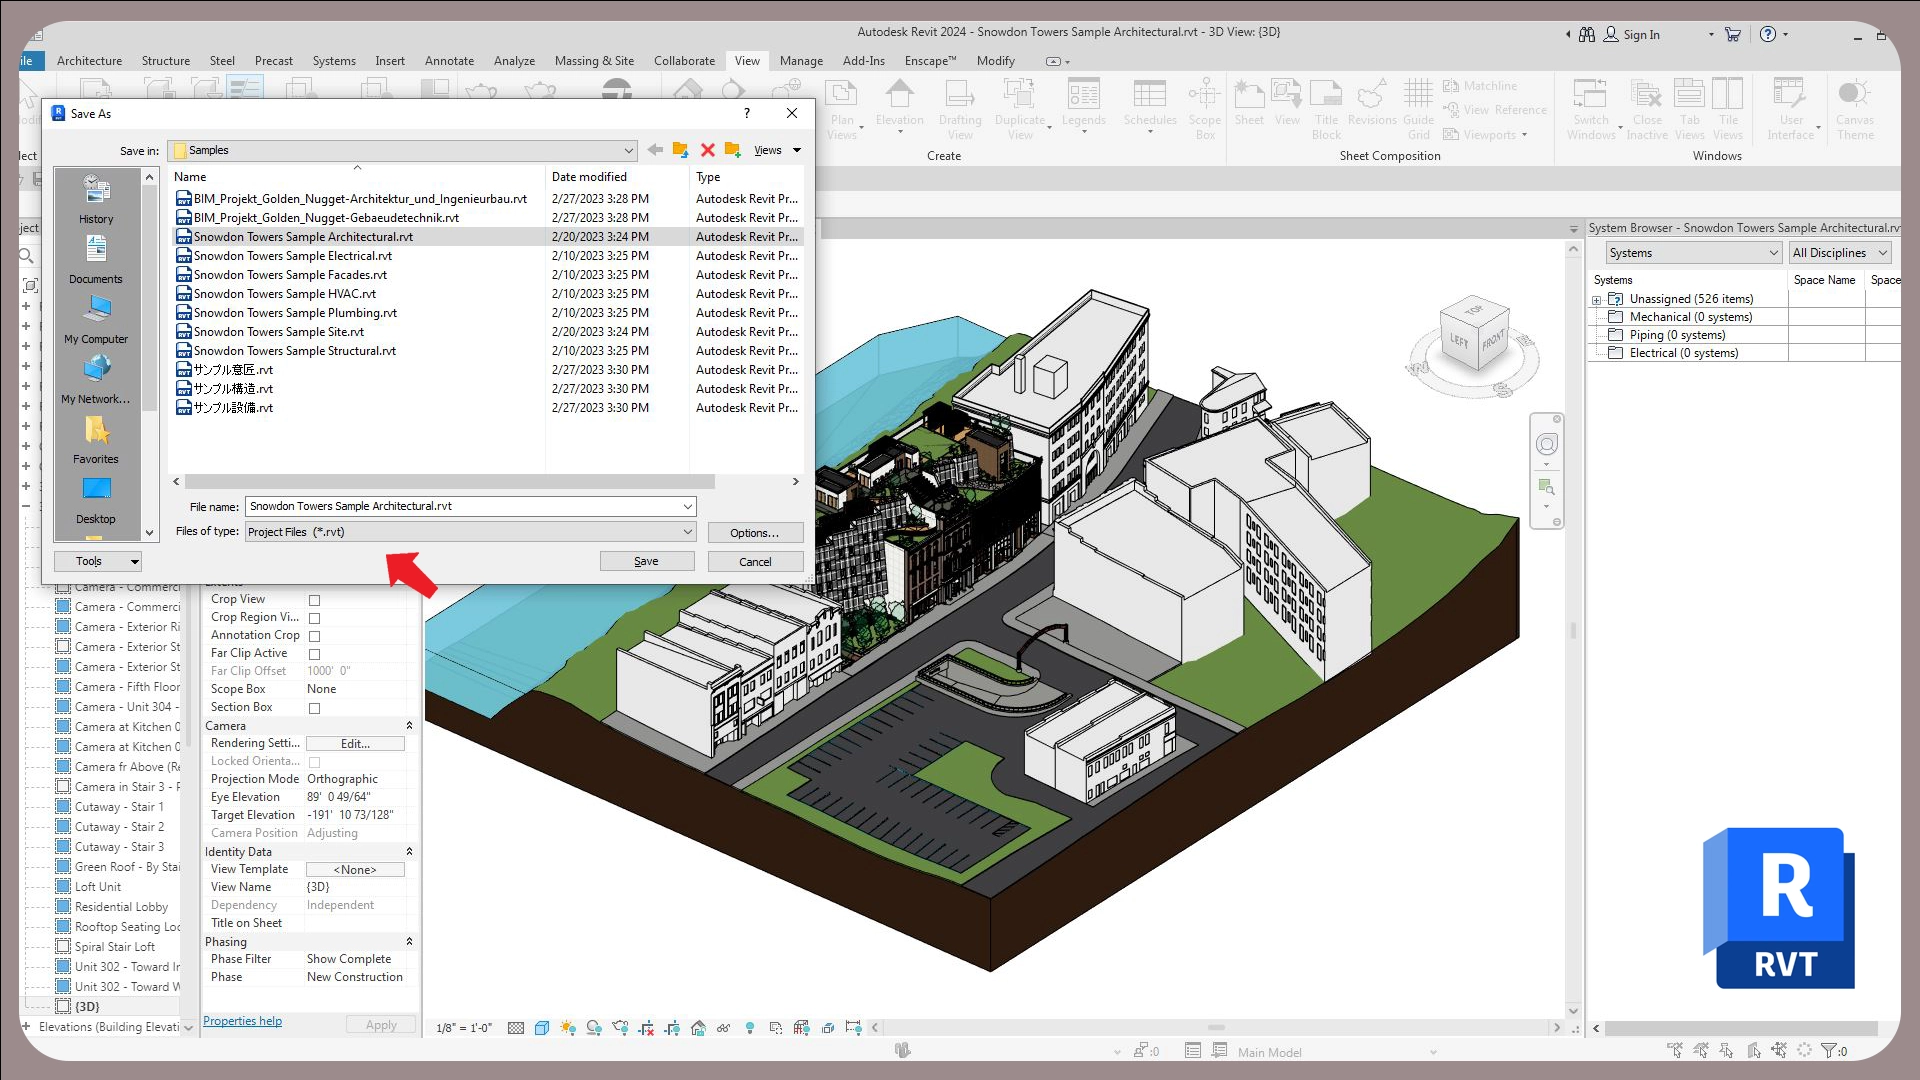Screen dimensions: 1920x1080
Task: Toggle the Far Clip Active checkbox
Action: (x=314, y=654)
